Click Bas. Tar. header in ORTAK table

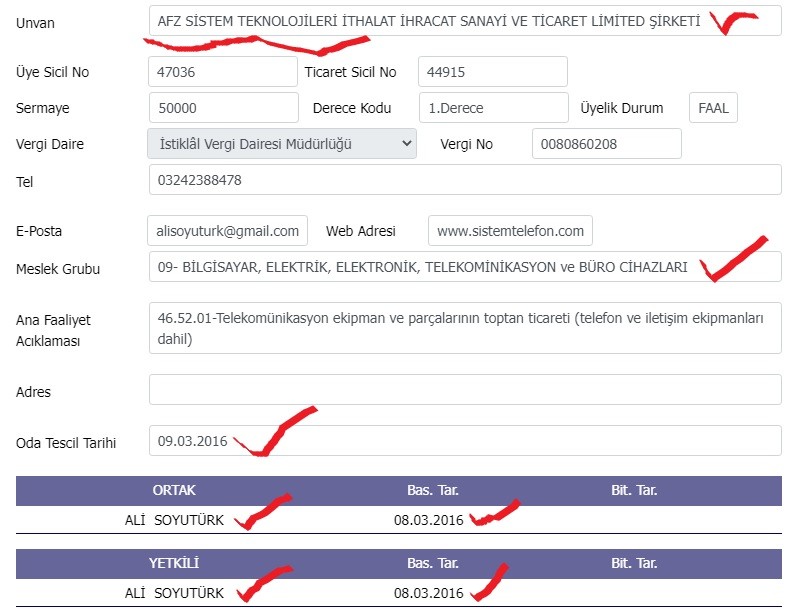(433, 491)
